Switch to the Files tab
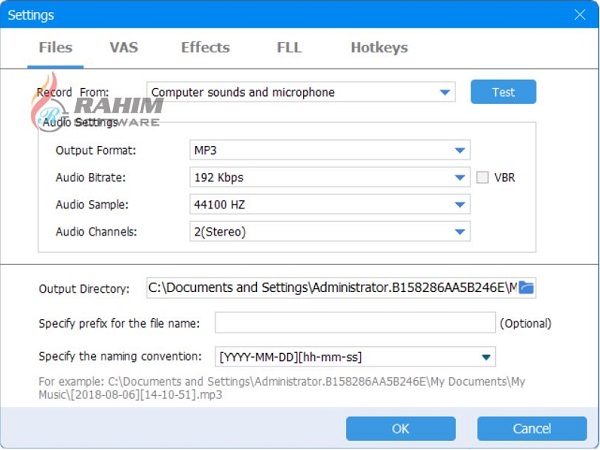Screen dimensions: 600x450 pos(55,48)
